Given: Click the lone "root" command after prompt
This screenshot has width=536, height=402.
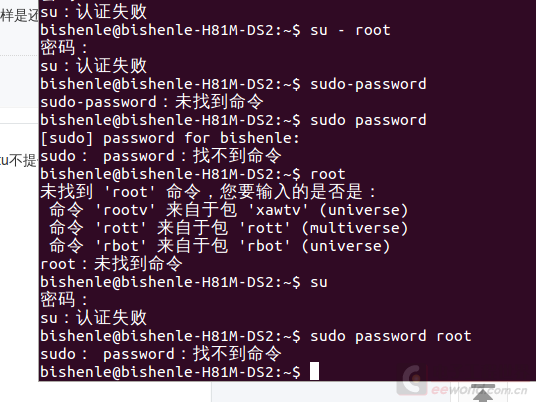Looking at the screenshot, I should pos(327,174).
